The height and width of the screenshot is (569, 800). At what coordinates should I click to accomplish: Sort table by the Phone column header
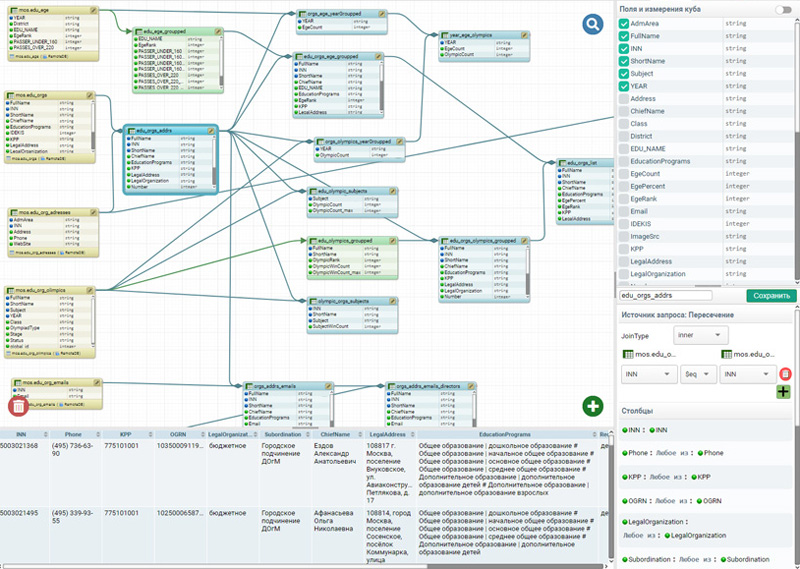click(x=76, y=434)
